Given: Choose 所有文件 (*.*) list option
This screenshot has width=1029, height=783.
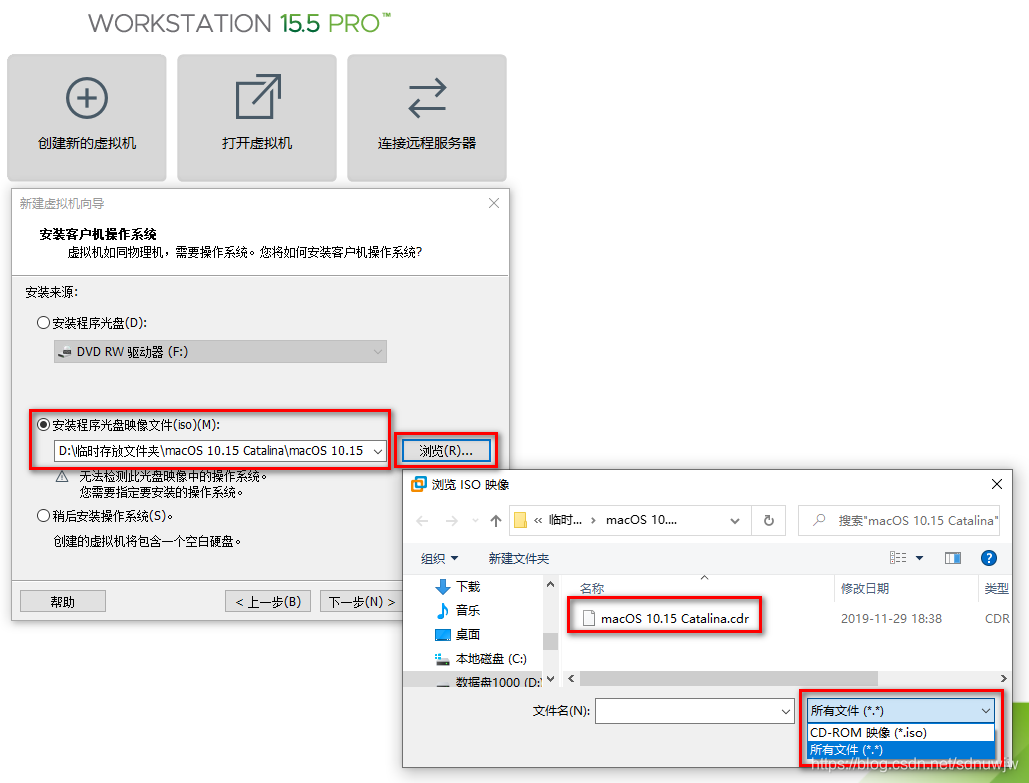Looking at the screenshot, I should (900, 750).
